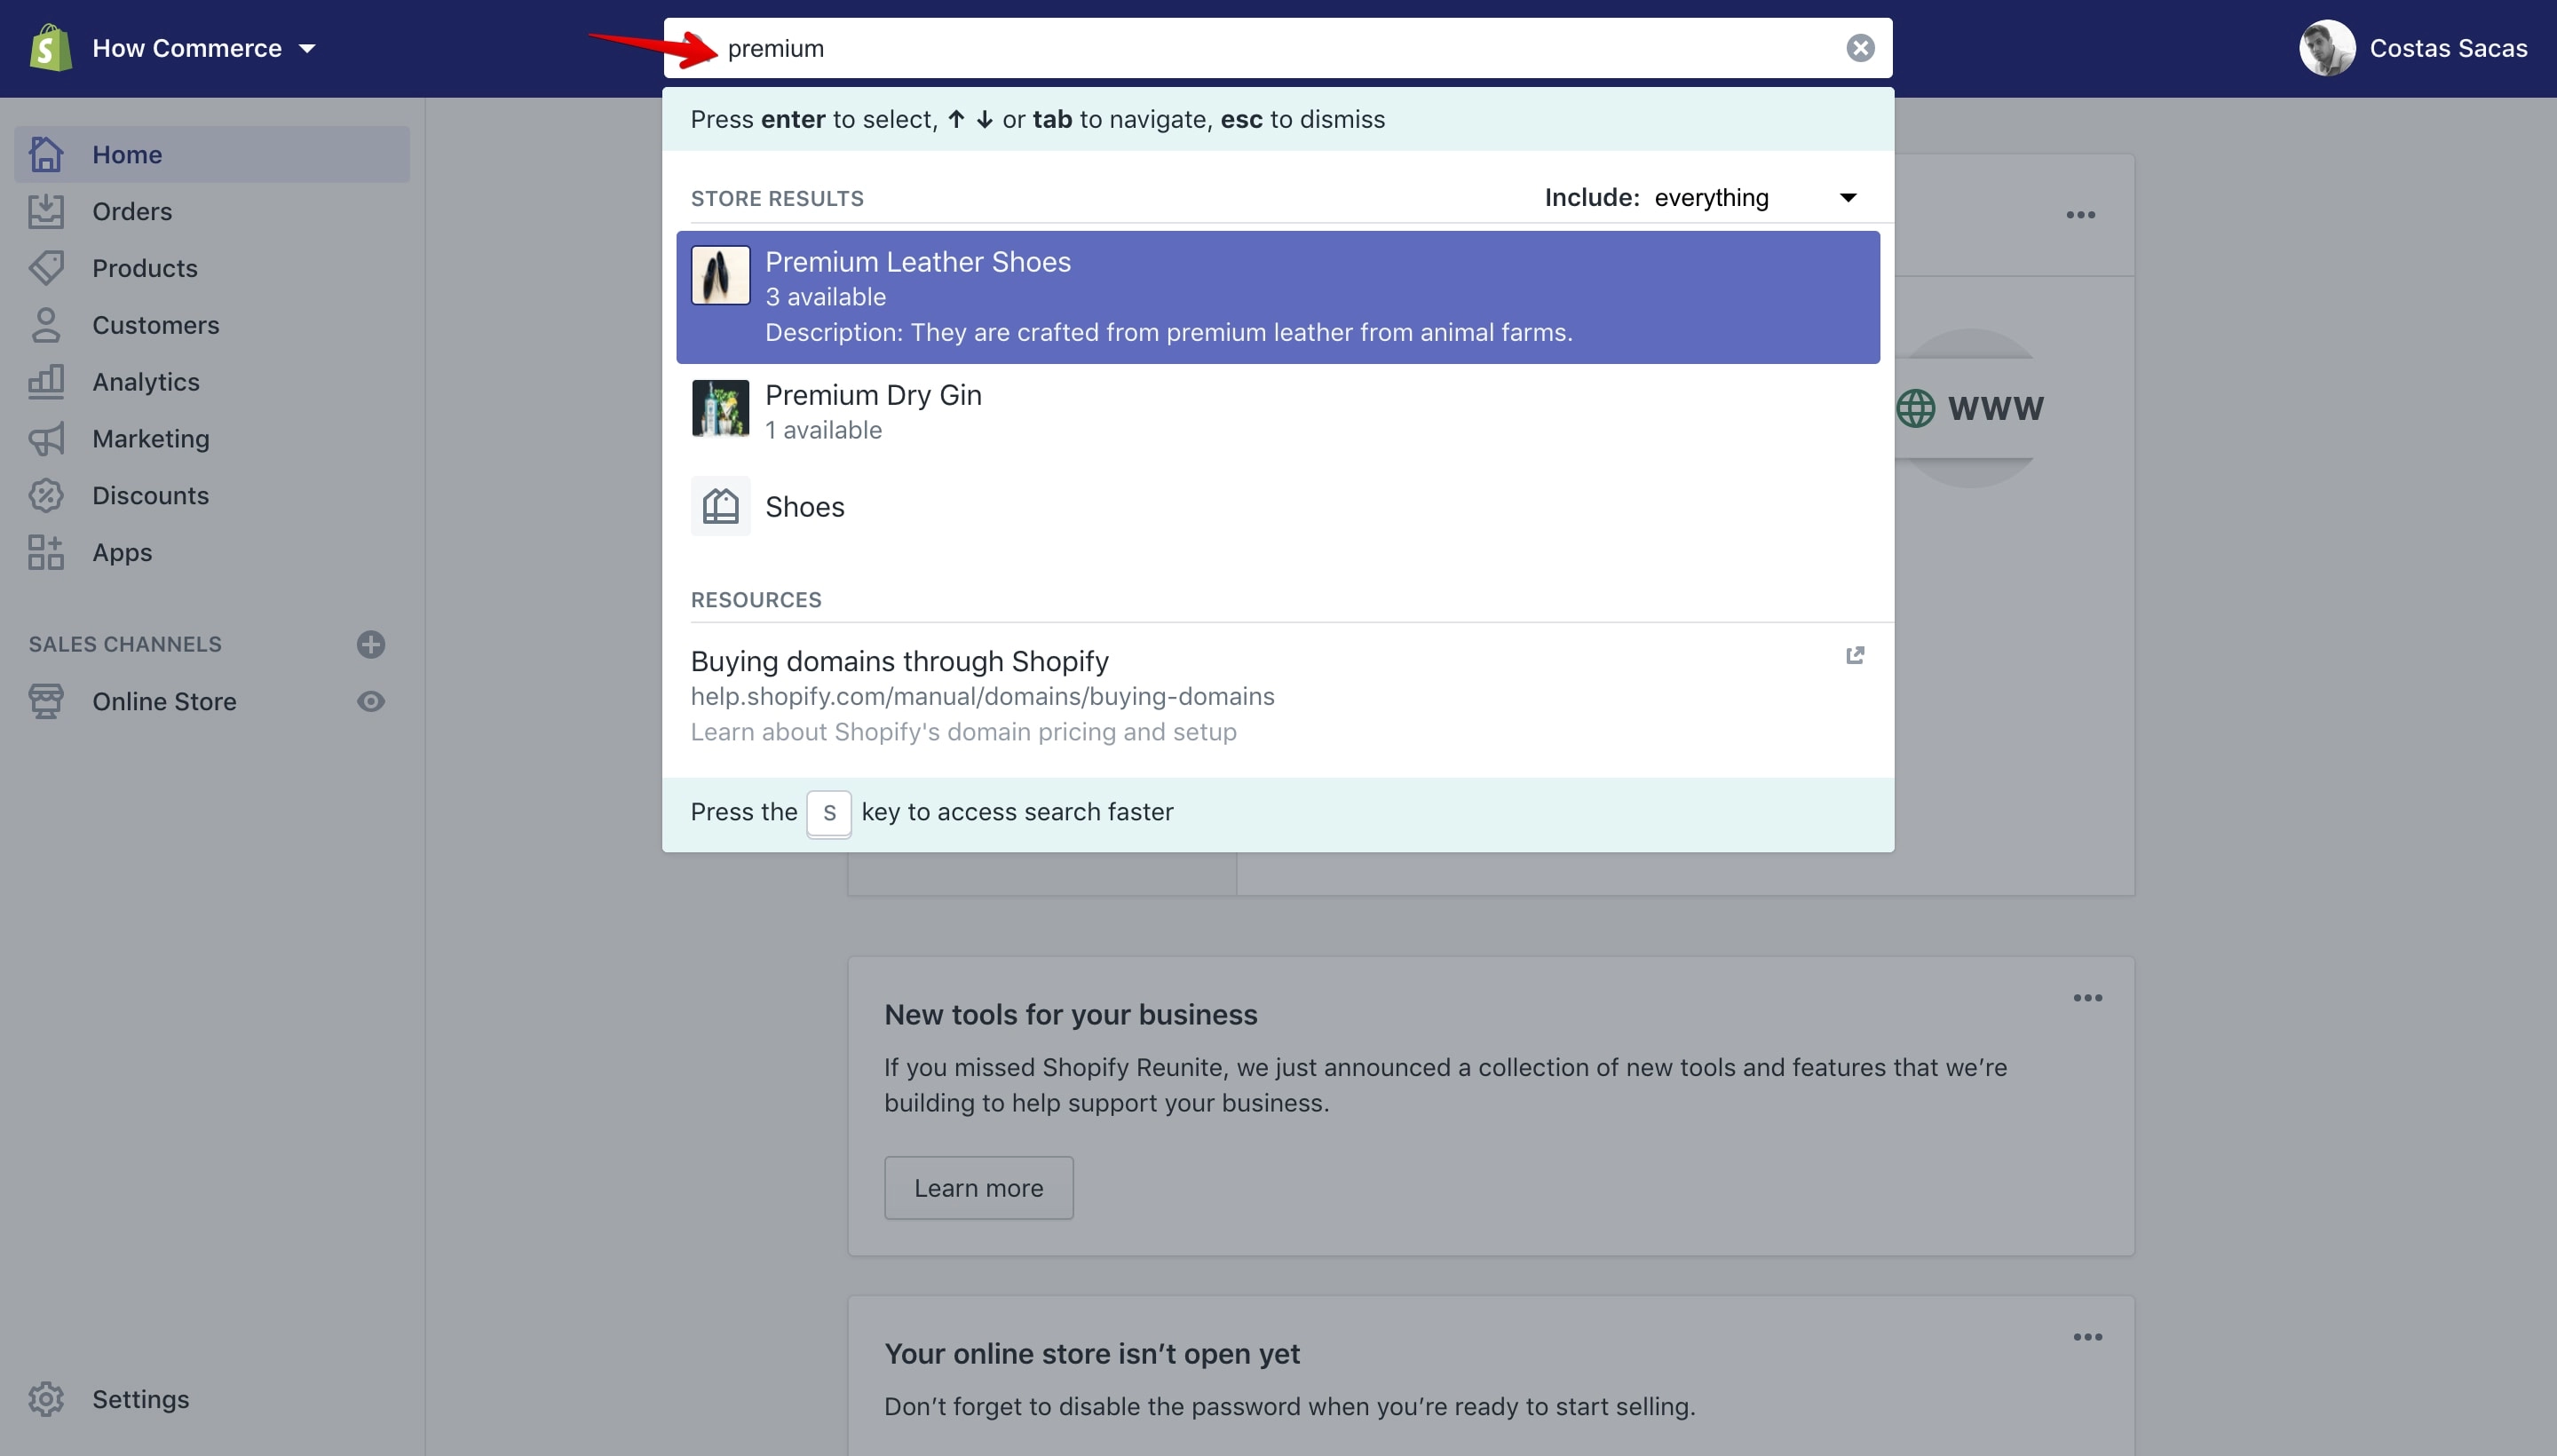Open the Orders page

pos(132,211)
